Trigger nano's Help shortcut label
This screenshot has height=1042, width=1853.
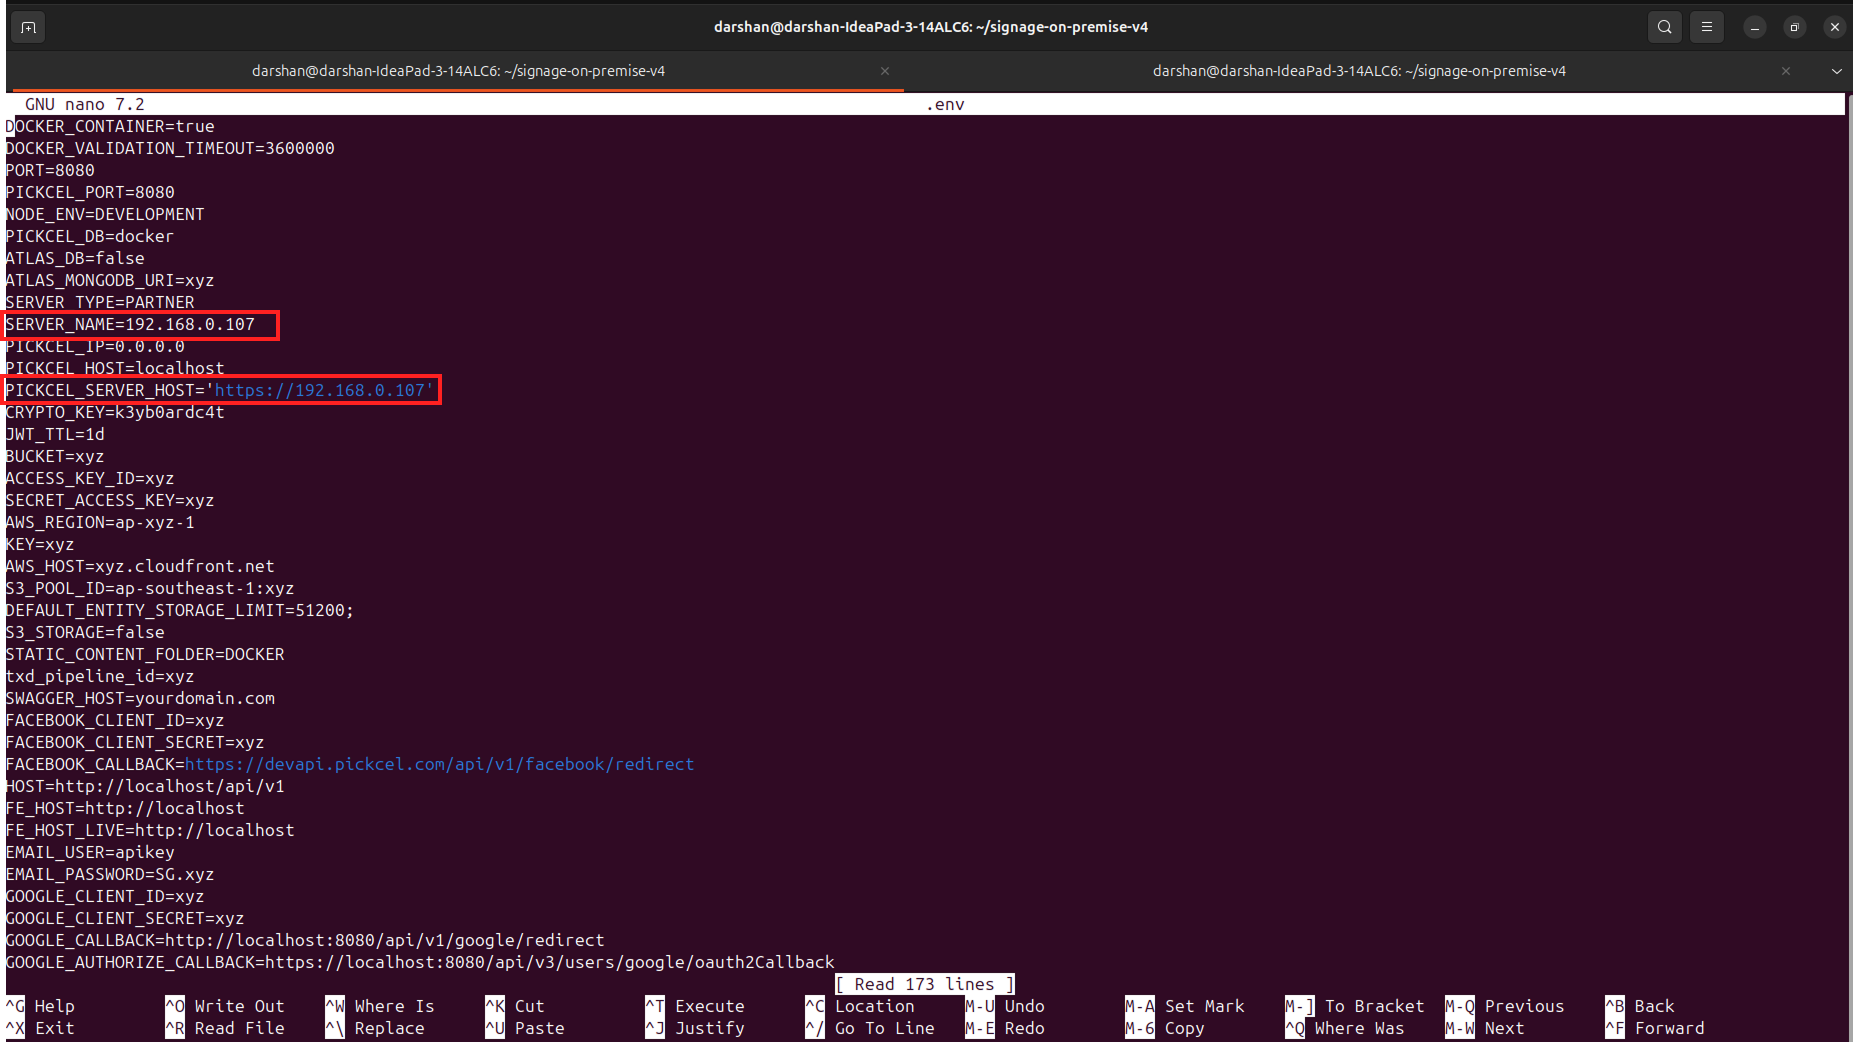coord(55,1006)
